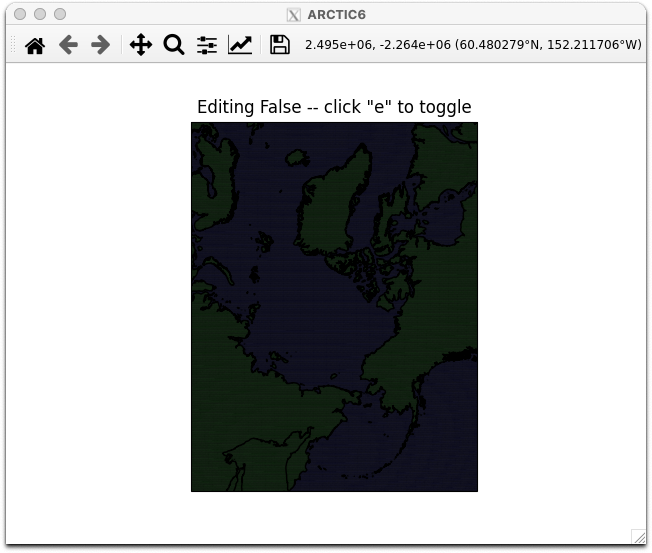Go forward to the next view
The width and height of the screenshot is (652, 553).
coord(100,45)
